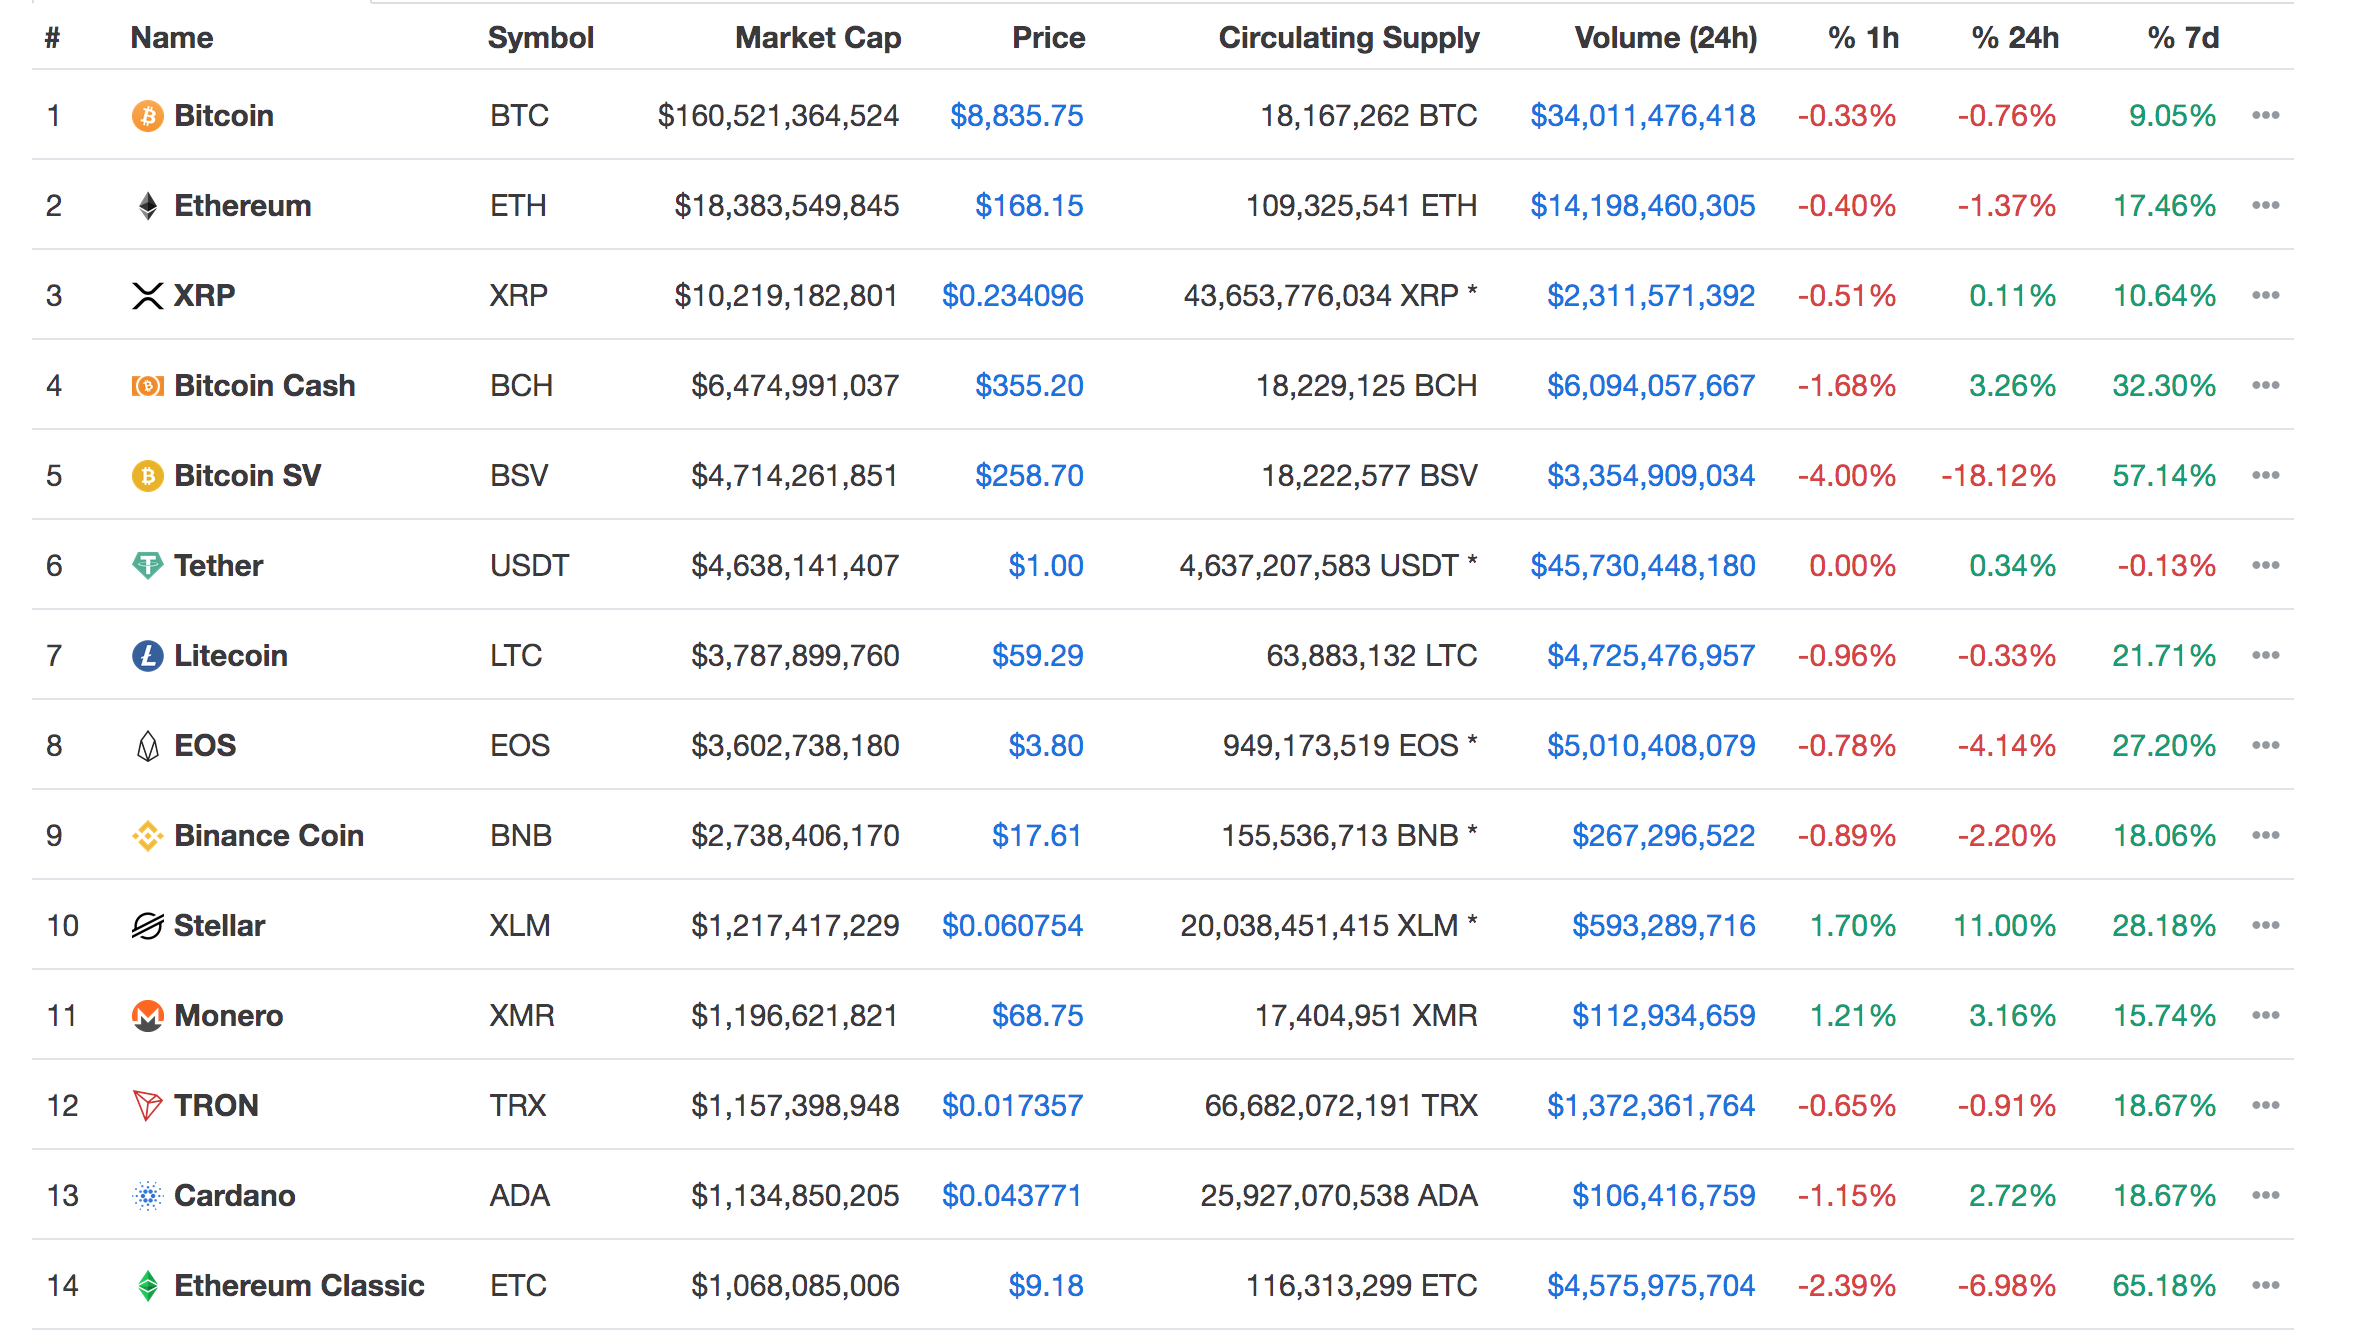Click EOS volume $5,010,408,079

[x=1651, y=746]
